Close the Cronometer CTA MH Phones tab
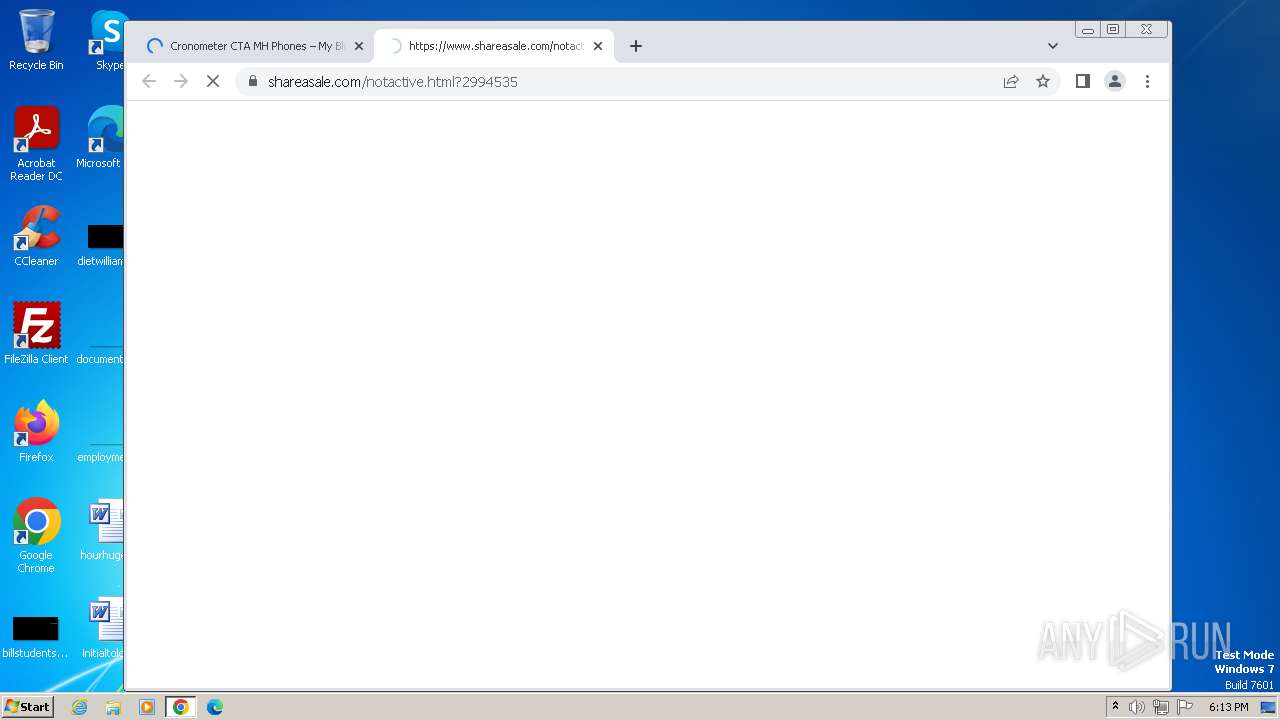The height and width of the screenshot is (720, 1280). coord(359,46)
